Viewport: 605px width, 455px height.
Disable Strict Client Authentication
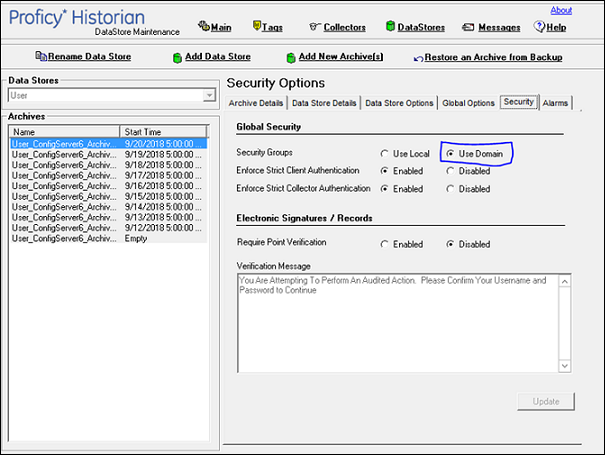tap(450, 171)
